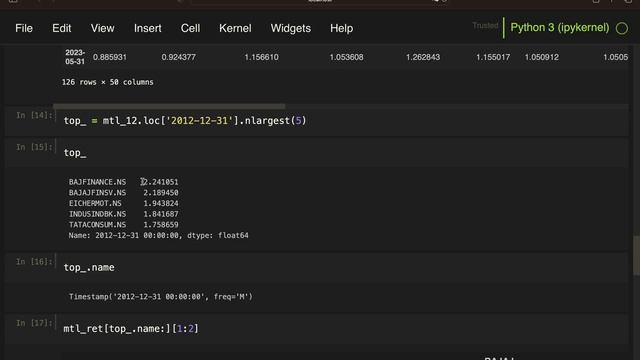Click the [1:2] slice in cell 17

coord(185,329)
